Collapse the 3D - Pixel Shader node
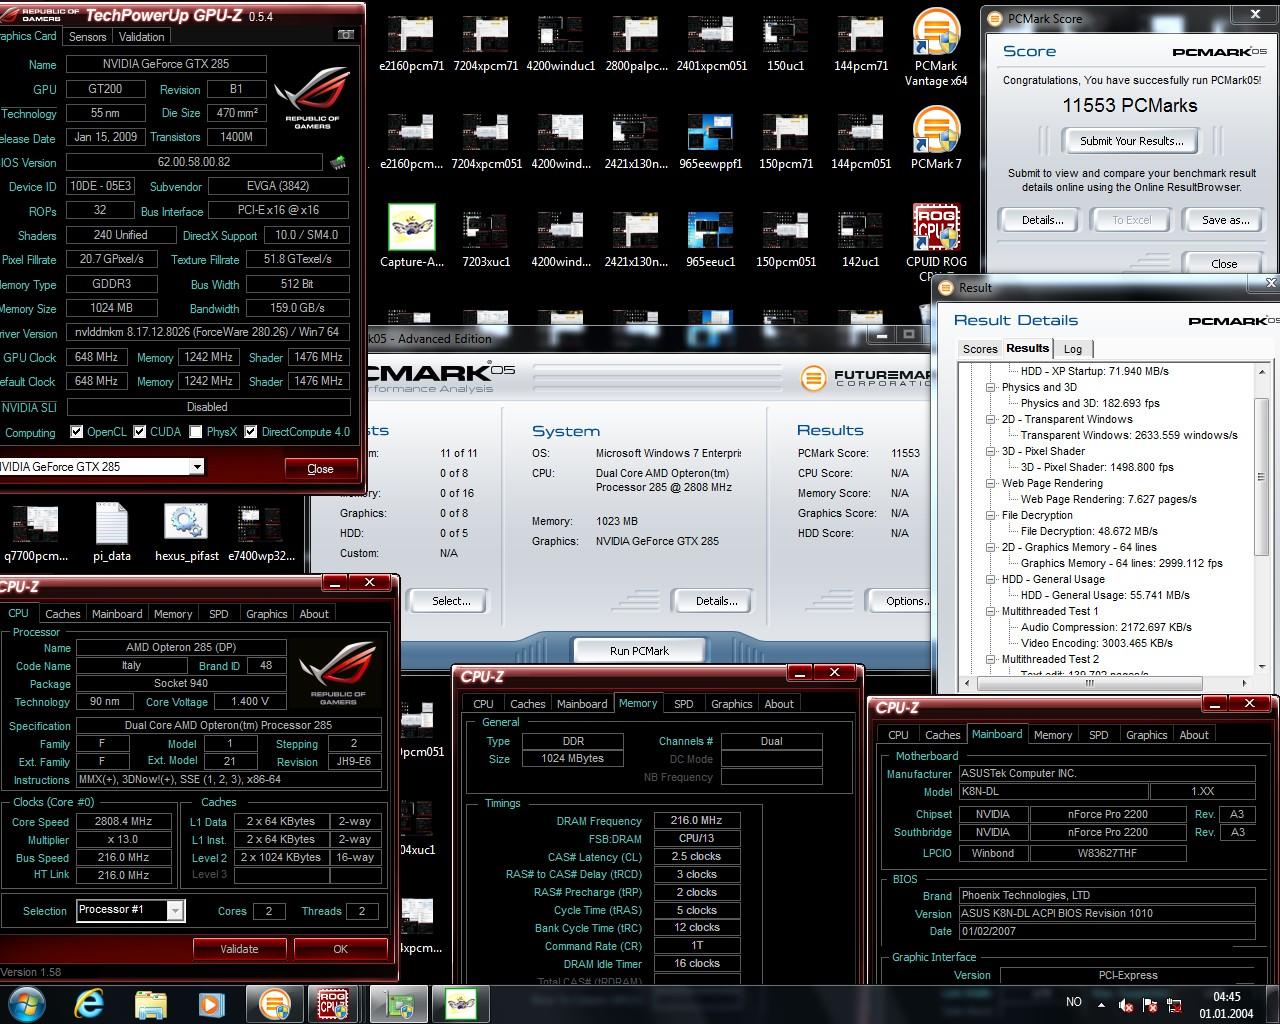Image resolution: width=1280 pixels, height=1024 pixels. coord(991,451)
